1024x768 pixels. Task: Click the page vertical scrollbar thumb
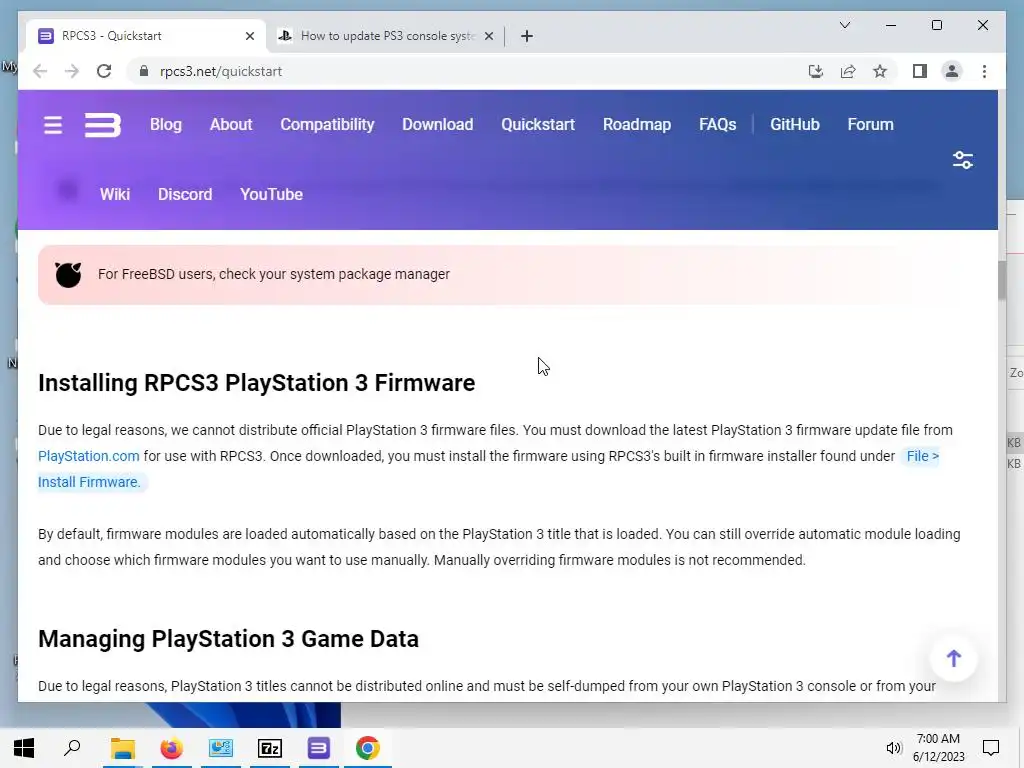[1002, 280]
